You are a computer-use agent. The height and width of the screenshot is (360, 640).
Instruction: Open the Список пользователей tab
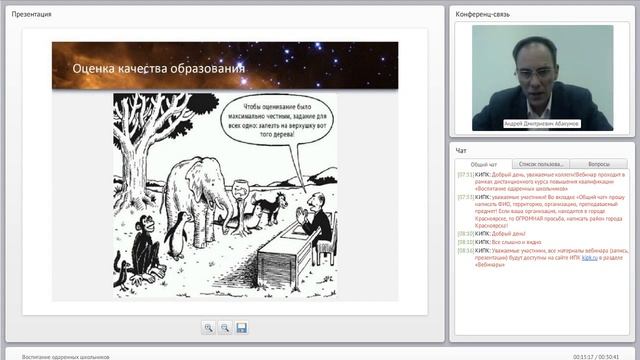pyautogui.click(x=541, y=164)
